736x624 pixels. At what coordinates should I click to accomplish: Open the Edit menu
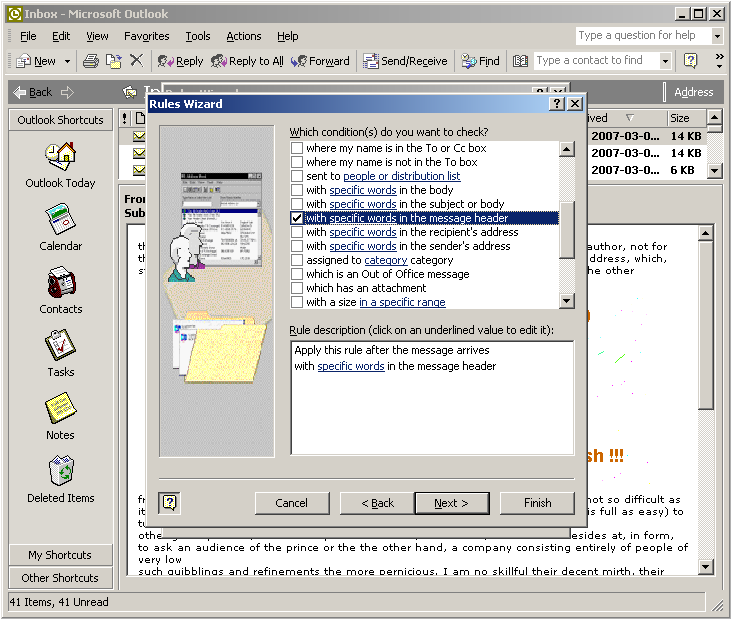tap(61, 37)
